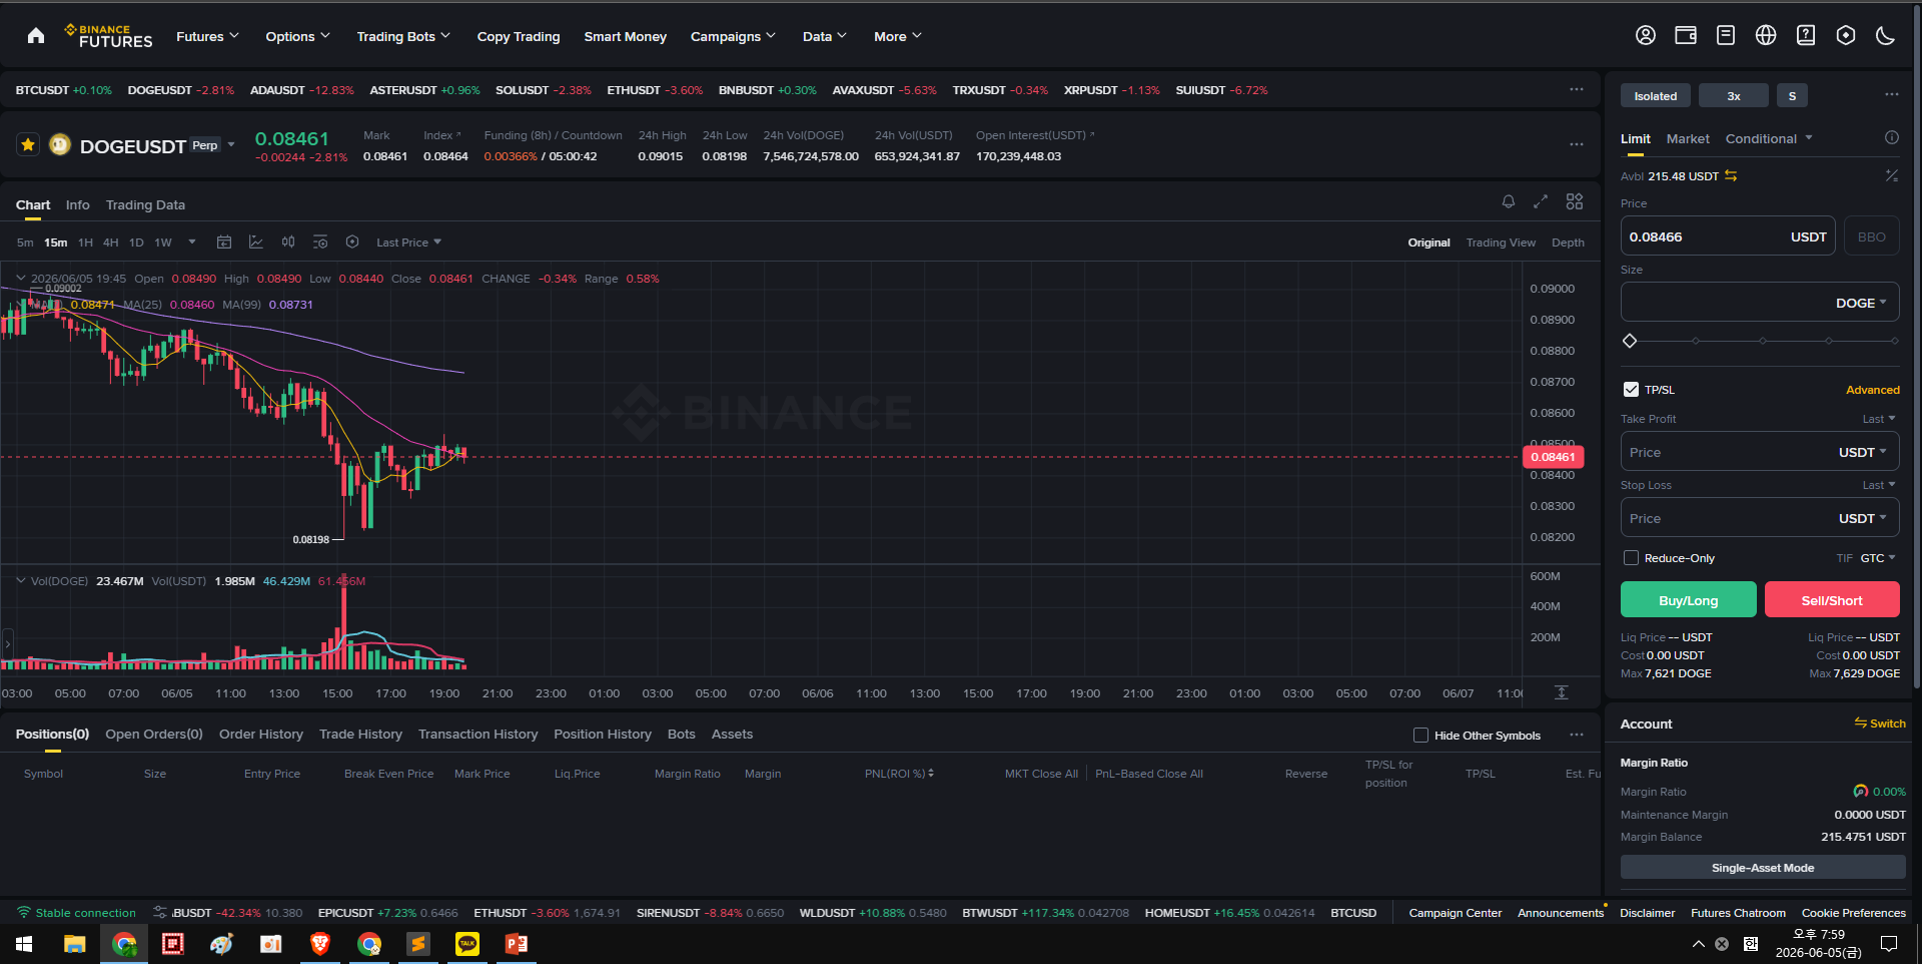Open the user account profile icon
This screenshot has width=1922, height=964.
1645,36
